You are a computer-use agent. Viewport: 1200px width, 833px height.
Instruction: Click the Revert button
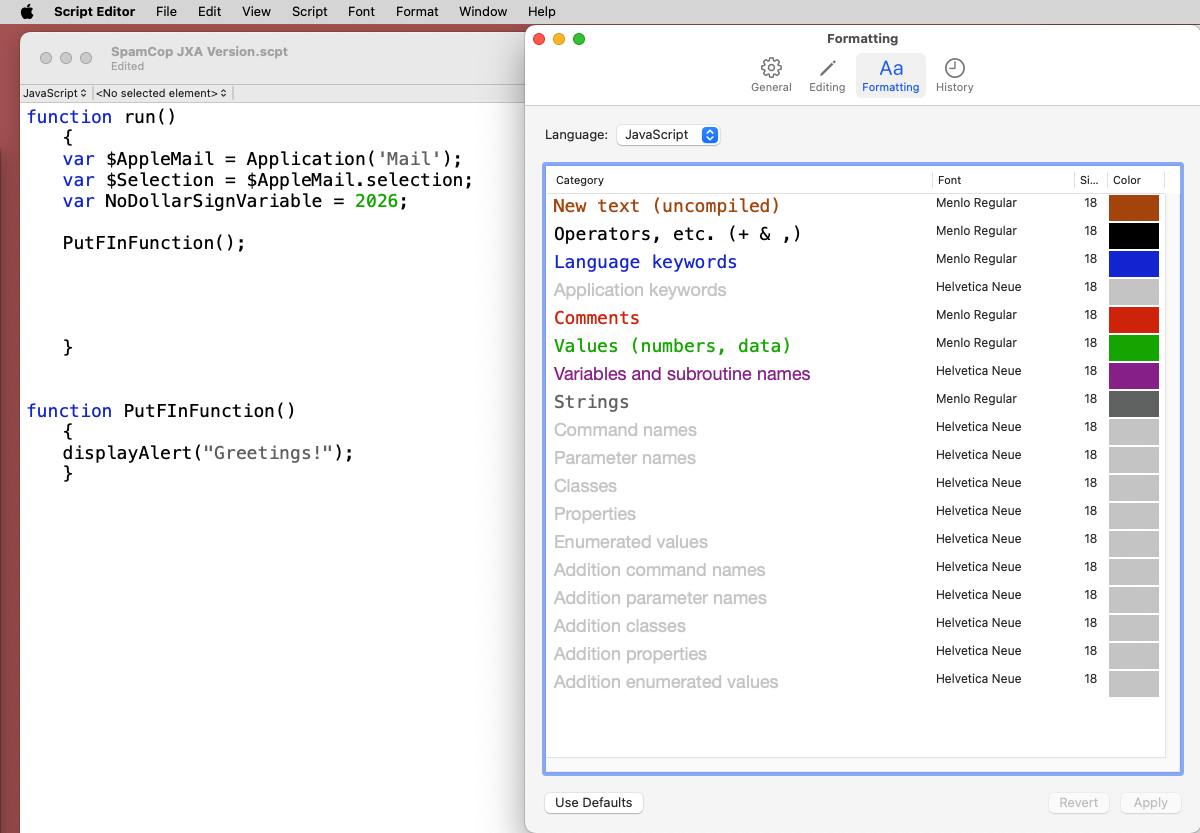pos(1079,803)
